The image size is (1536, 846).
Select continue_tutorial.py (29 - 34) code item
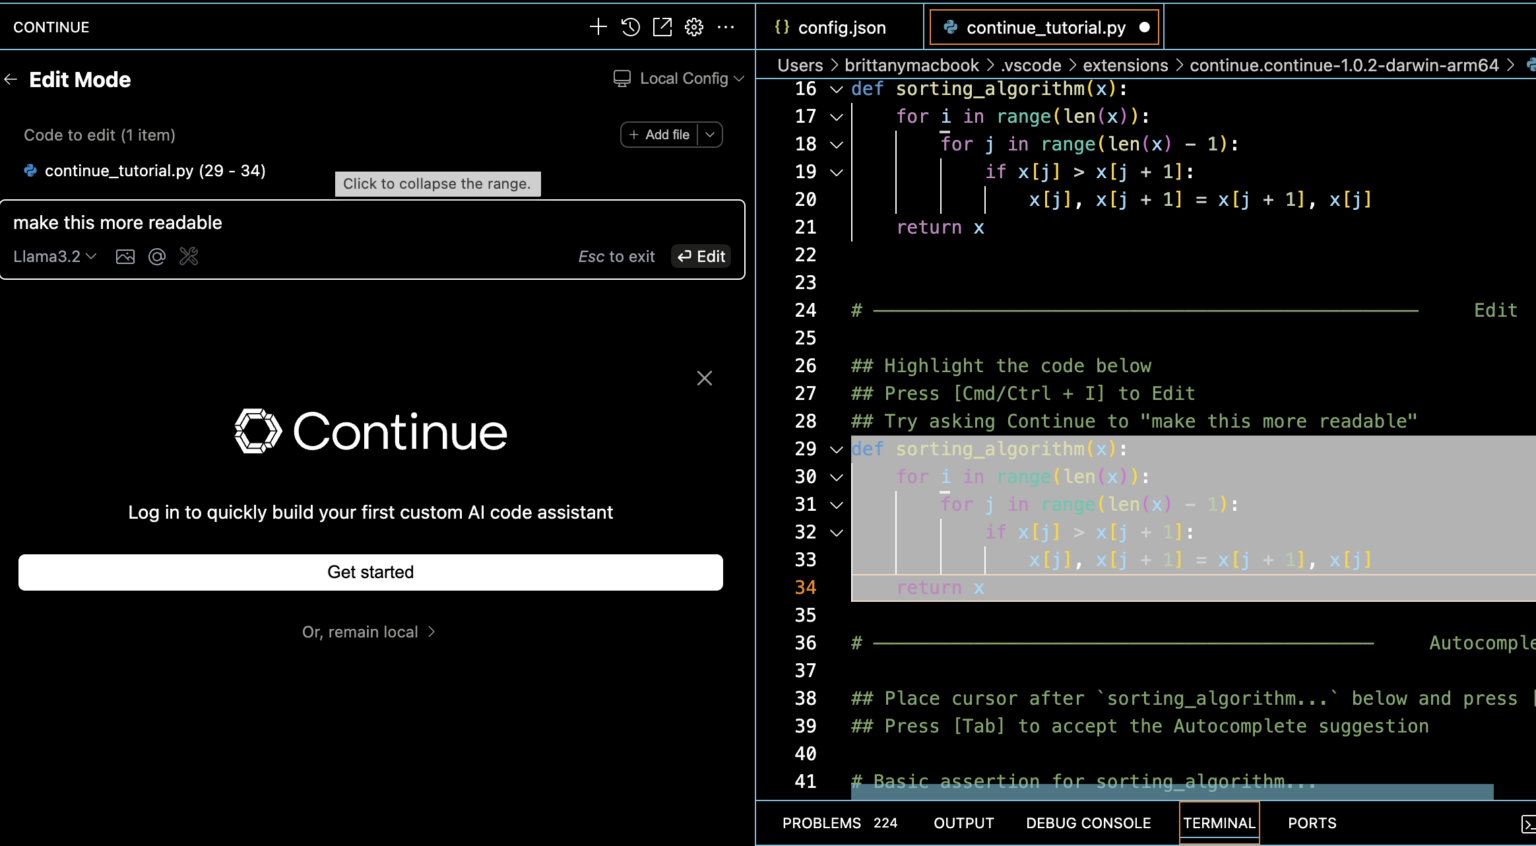click(145, 171)
